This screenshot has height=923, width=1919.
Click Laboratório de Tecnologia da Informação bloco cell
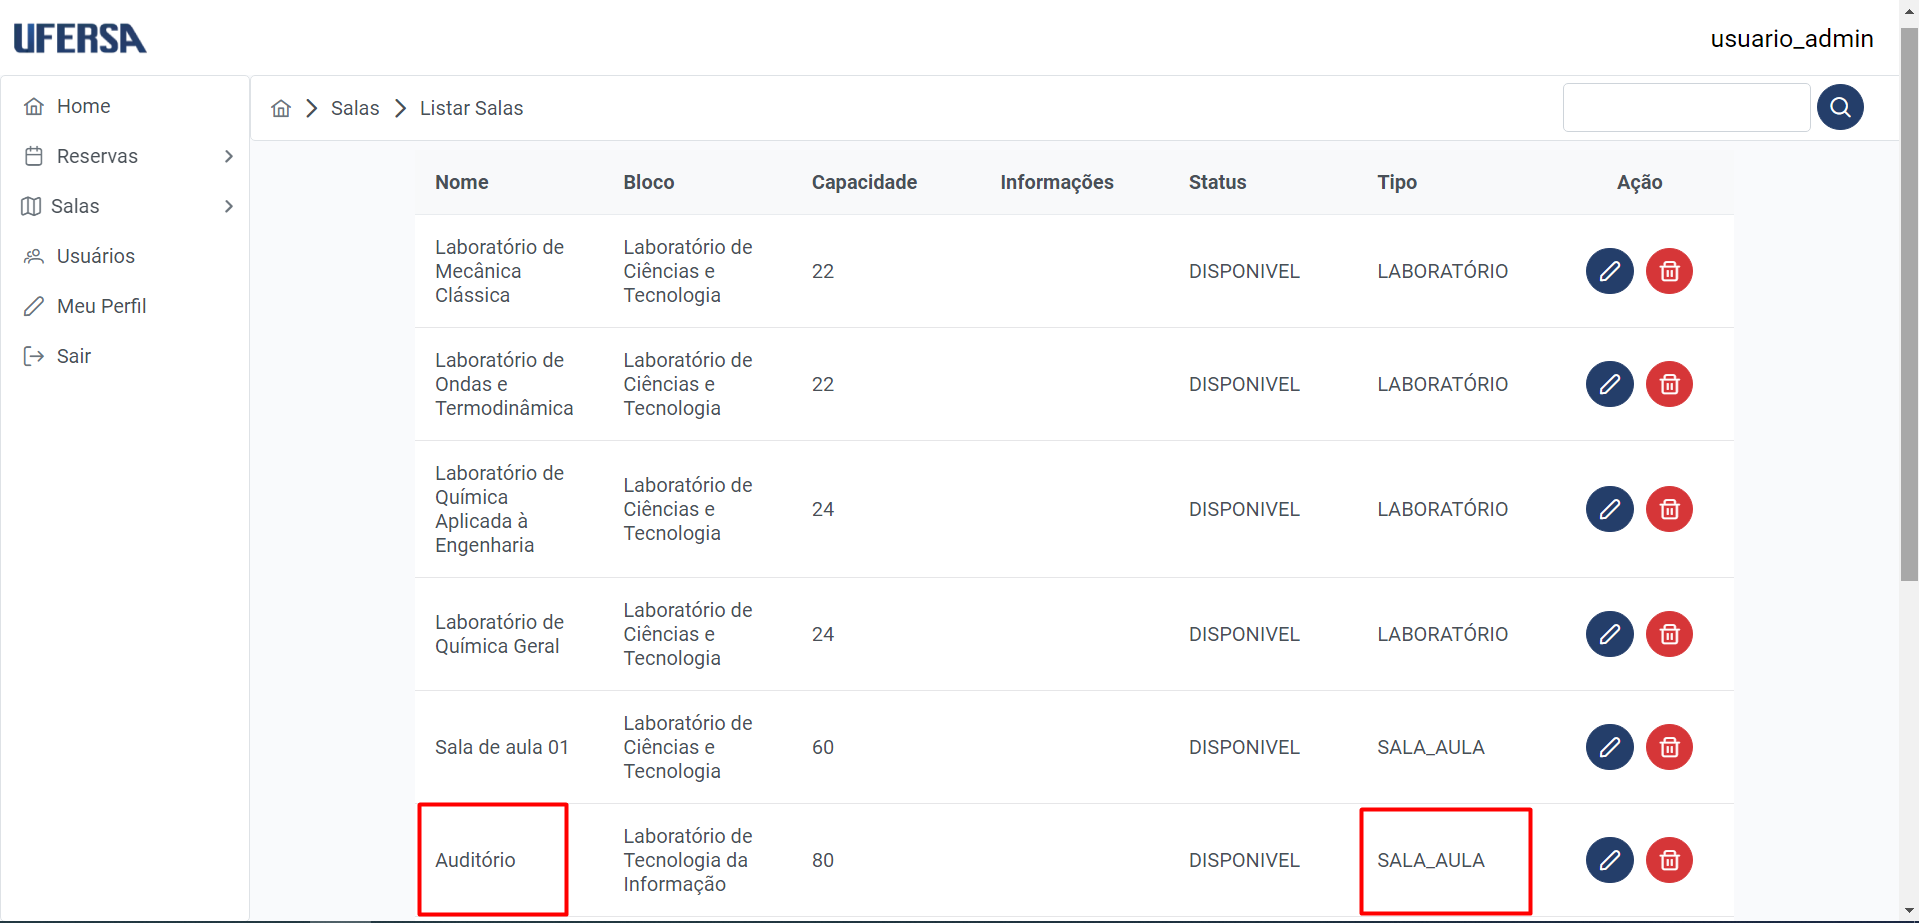688,860
